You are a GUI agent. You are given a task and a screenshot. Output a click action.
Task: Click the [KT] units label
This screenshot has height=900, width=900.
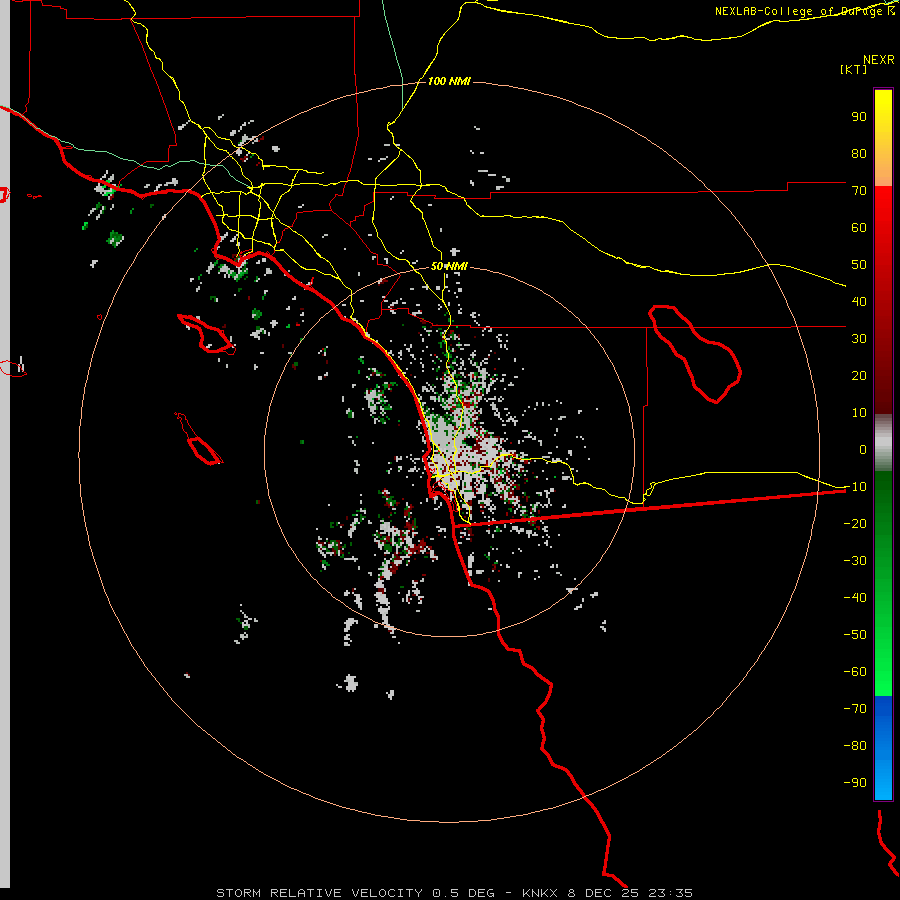tap(854, 69)
